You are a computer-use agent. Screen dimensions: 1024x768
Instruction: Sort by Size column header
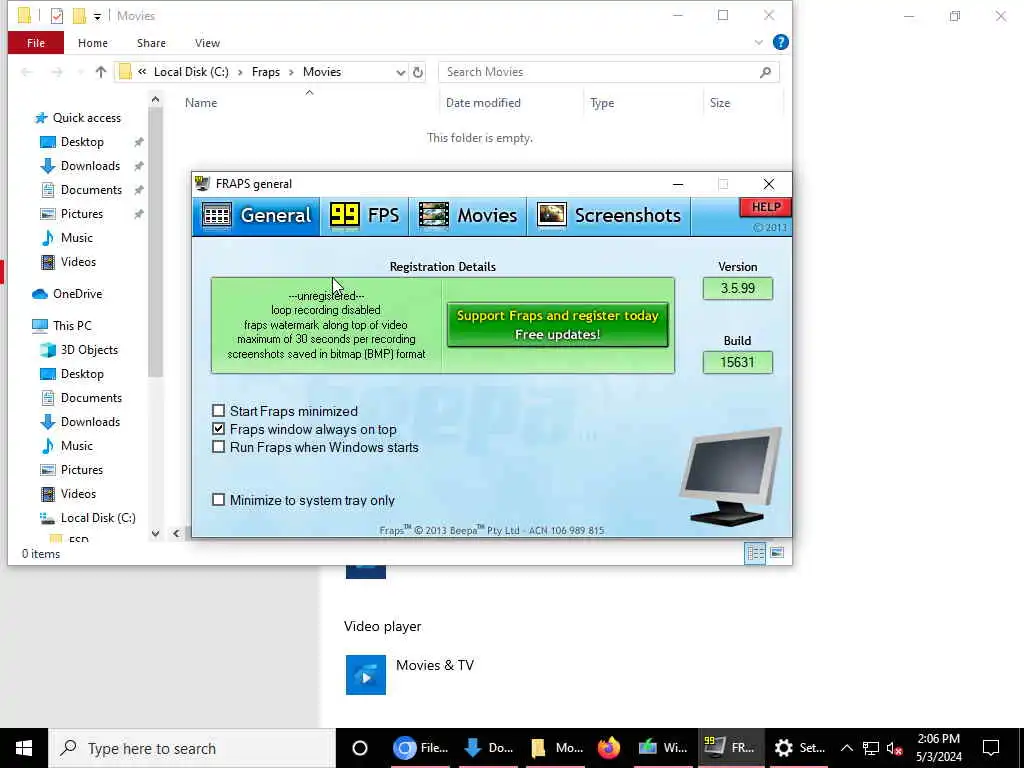click(x=720, y=103)
